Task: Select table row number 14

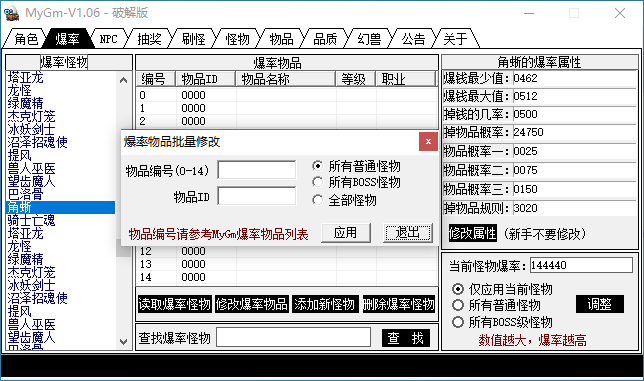Action: 286,277
